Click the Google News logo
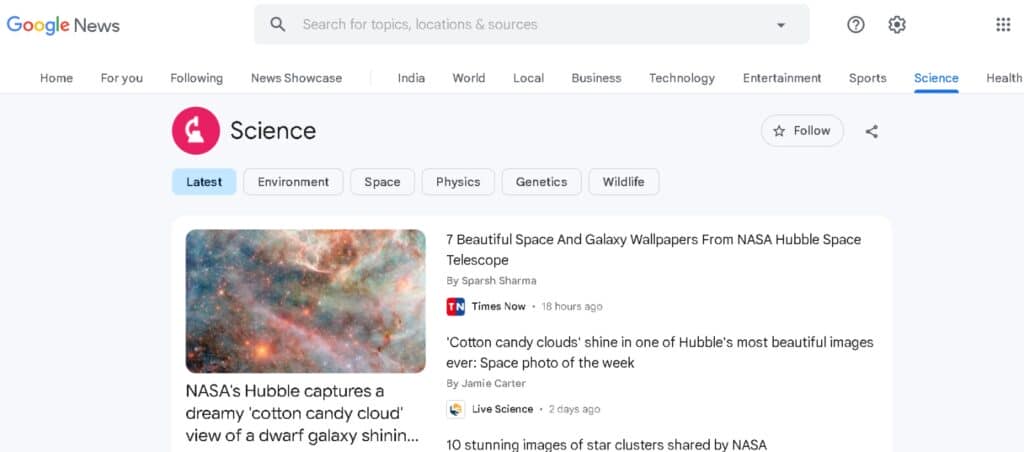Viewport: 1024px width, 452px height. (x=63, y=25)
